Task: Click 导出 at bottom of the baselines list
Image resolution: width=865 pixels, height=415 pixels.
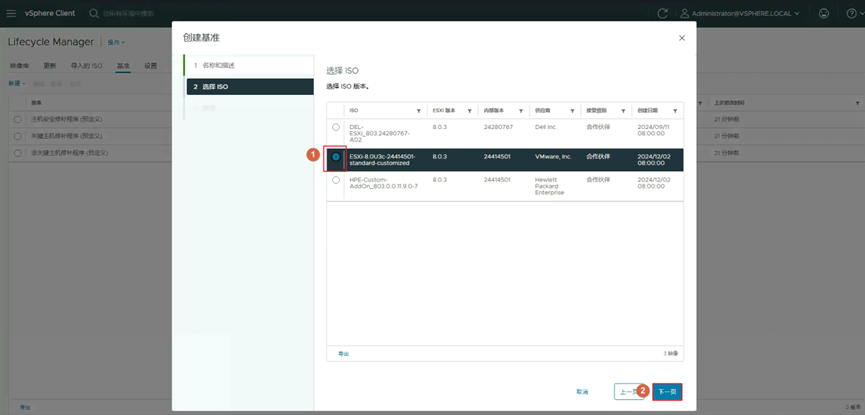Action: 25,407
